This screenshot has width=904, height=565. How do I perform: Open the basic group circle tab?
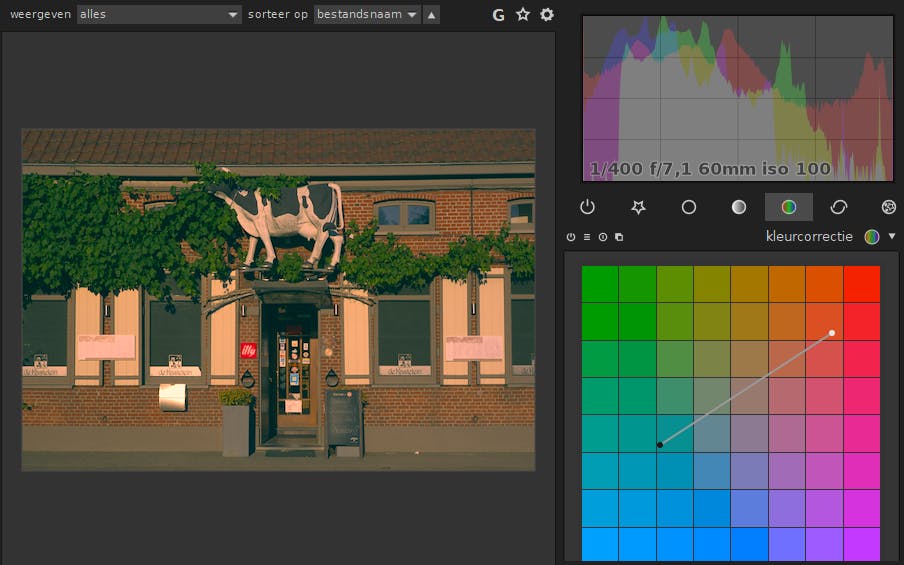tap(689, 207)
